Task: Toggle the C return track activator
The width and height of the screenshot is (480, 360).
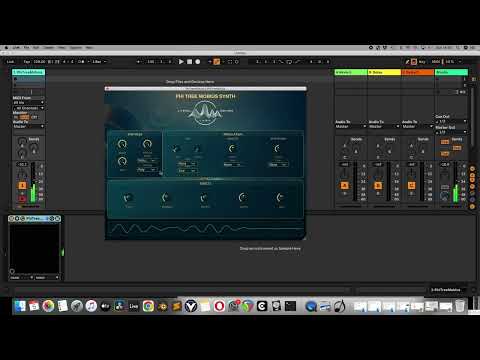Action: pos(412,185)
